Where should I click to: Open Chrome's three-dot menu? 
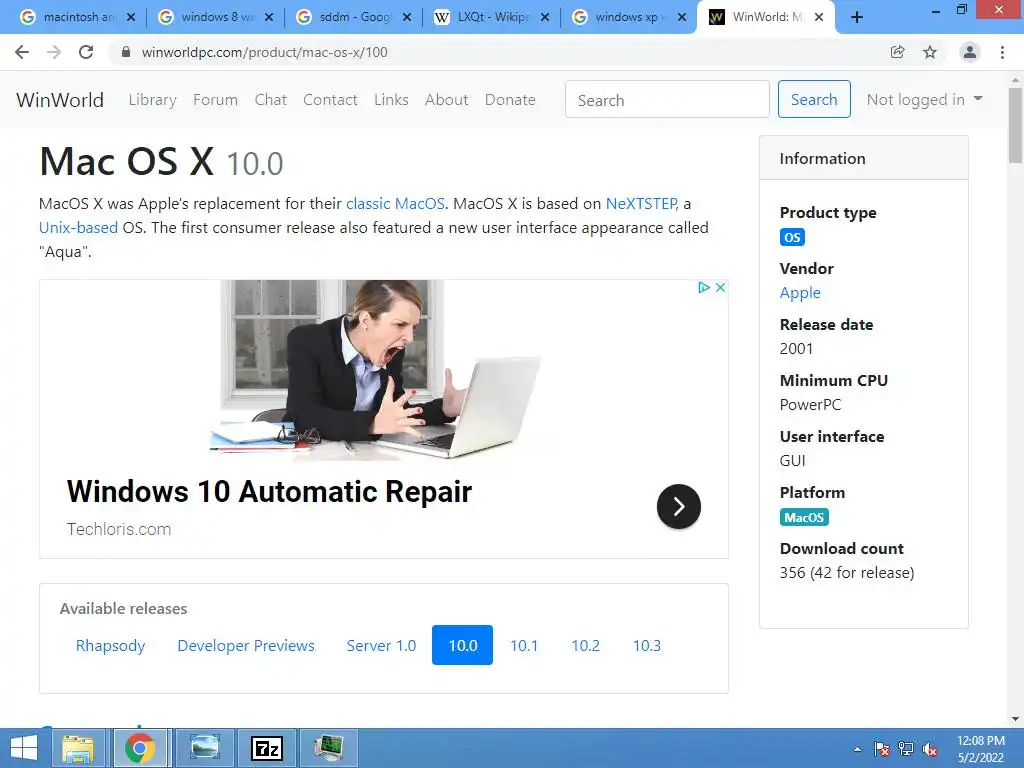[x=1002, y=52]
